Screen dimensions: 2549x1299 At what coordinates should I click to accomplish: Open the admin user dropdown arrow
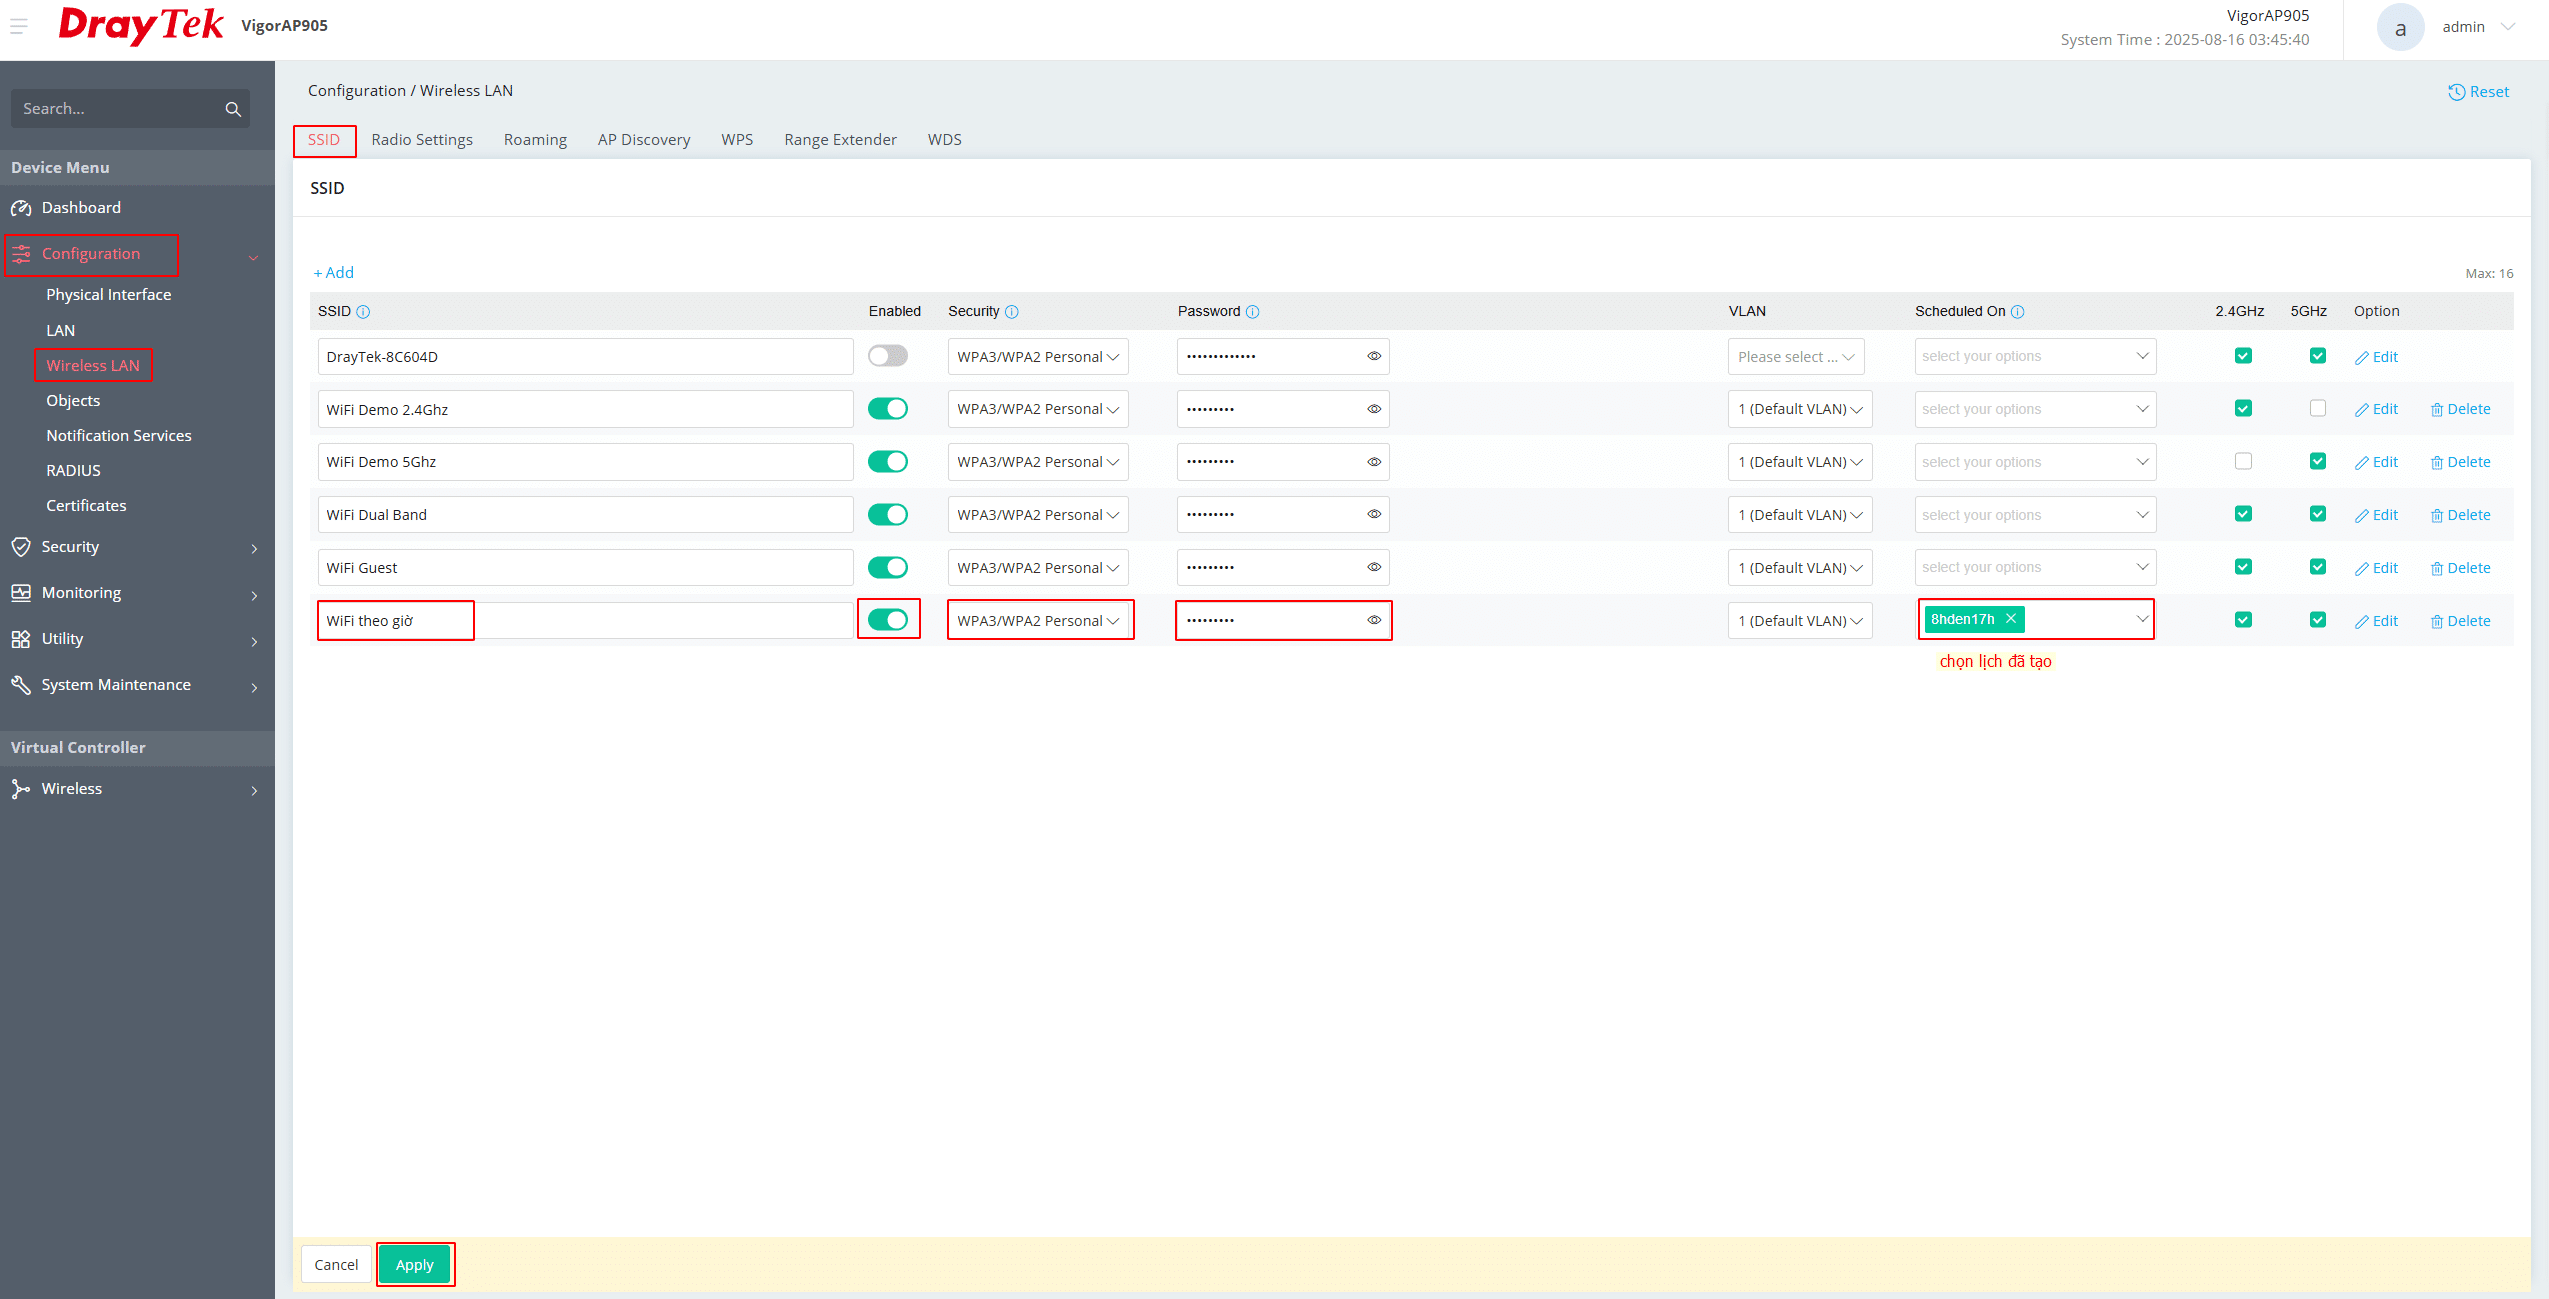[2508, 27]
